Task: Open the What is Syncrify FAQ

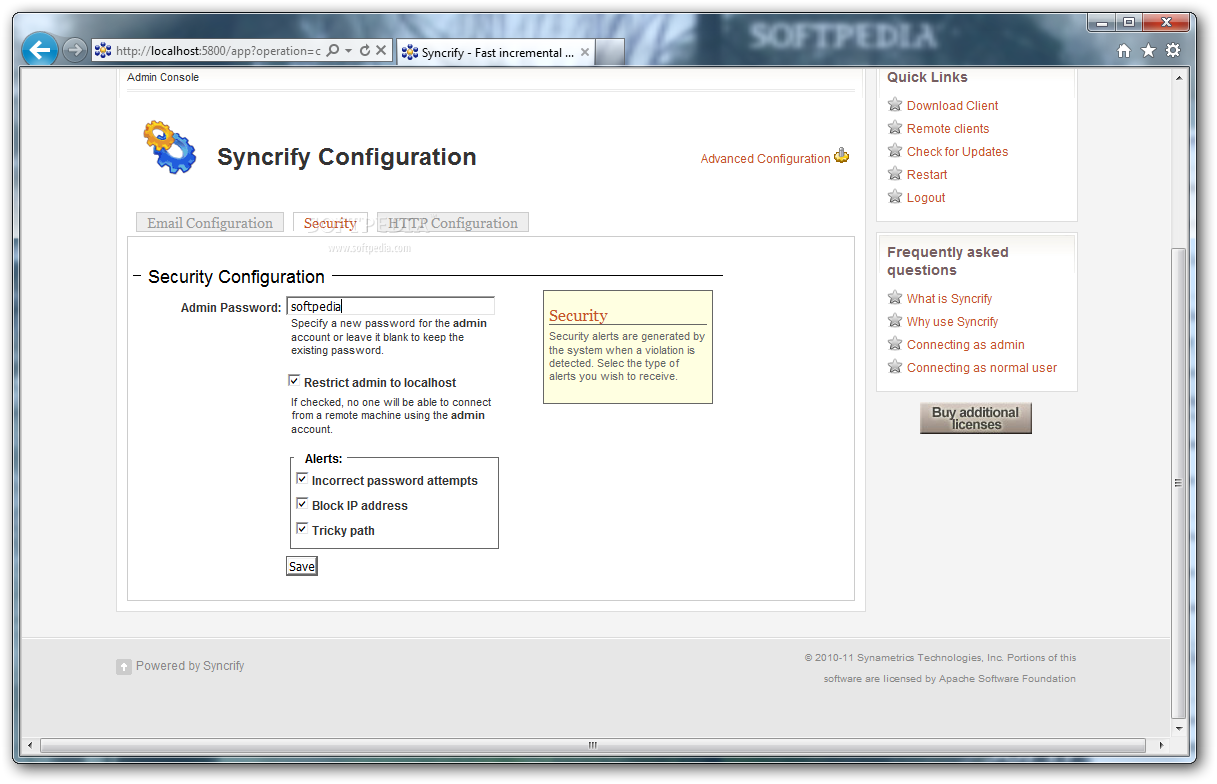Action: (949, 299)
